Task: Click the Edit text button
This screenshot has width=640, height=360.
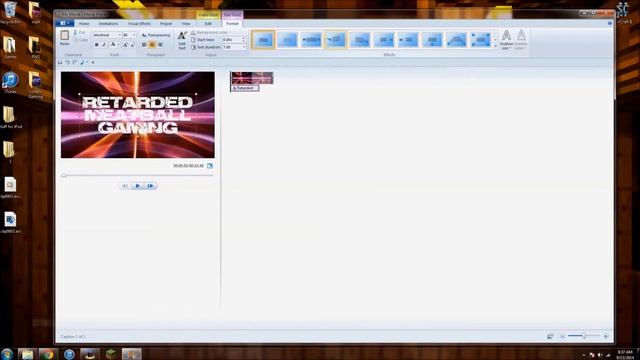Action: 182,40
